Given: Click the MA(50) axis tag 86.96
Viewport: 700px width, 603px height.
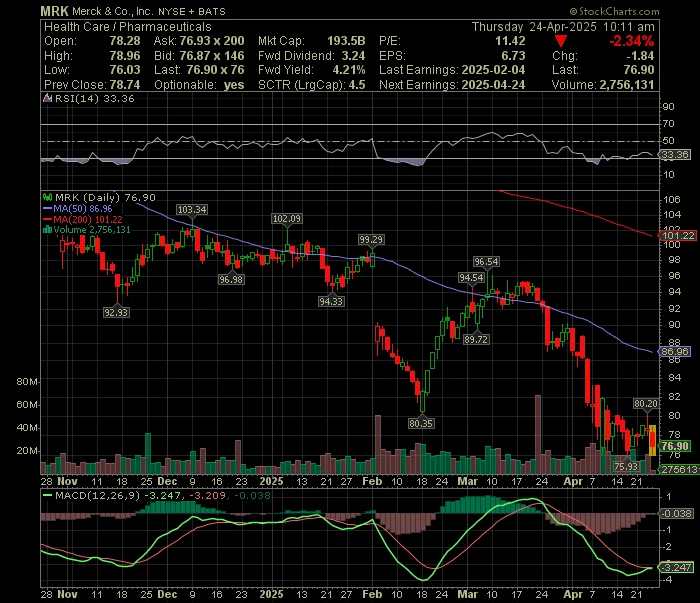Looking at the screenshot, I should (x=675, y=352).
